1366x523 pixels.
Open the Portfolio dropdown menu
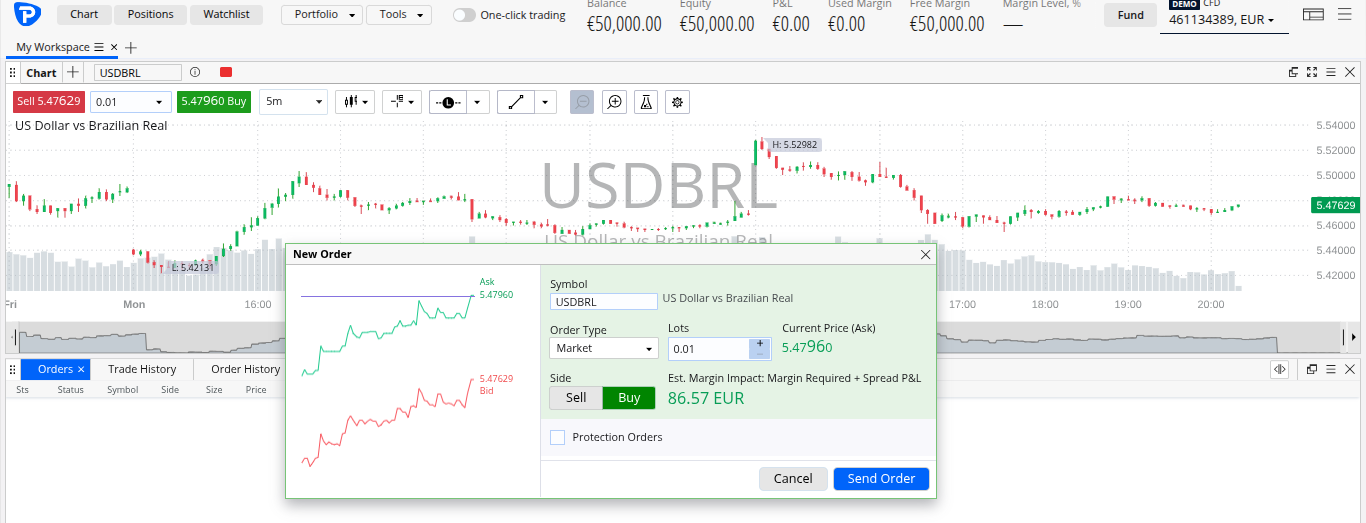pyautogui.click(x=322, y=15)
